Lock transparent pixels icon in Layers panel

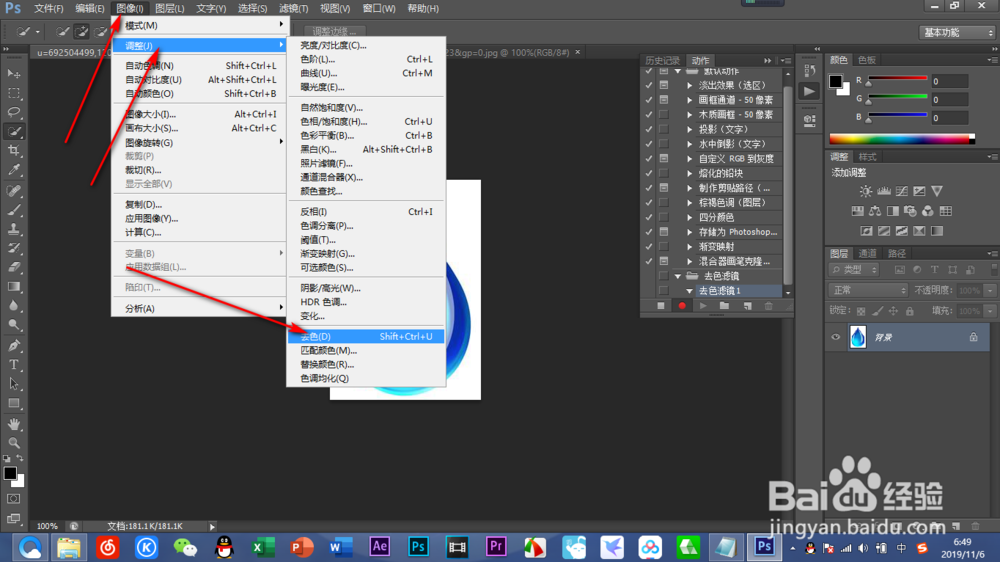point(861,311)
